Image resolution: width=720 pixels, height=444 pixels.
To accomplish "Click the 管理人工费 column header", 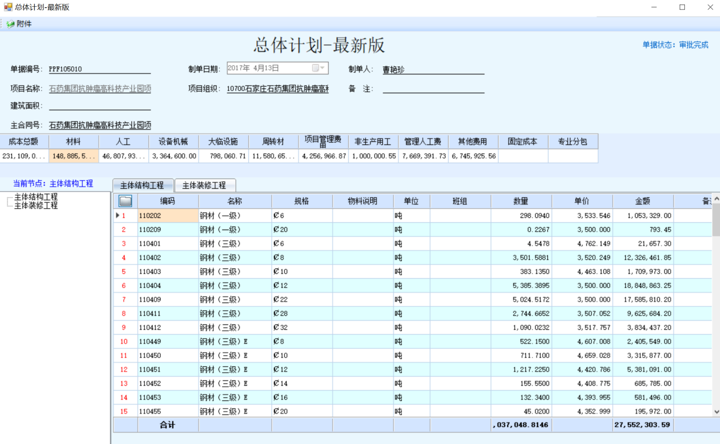I will click(423, 141).
